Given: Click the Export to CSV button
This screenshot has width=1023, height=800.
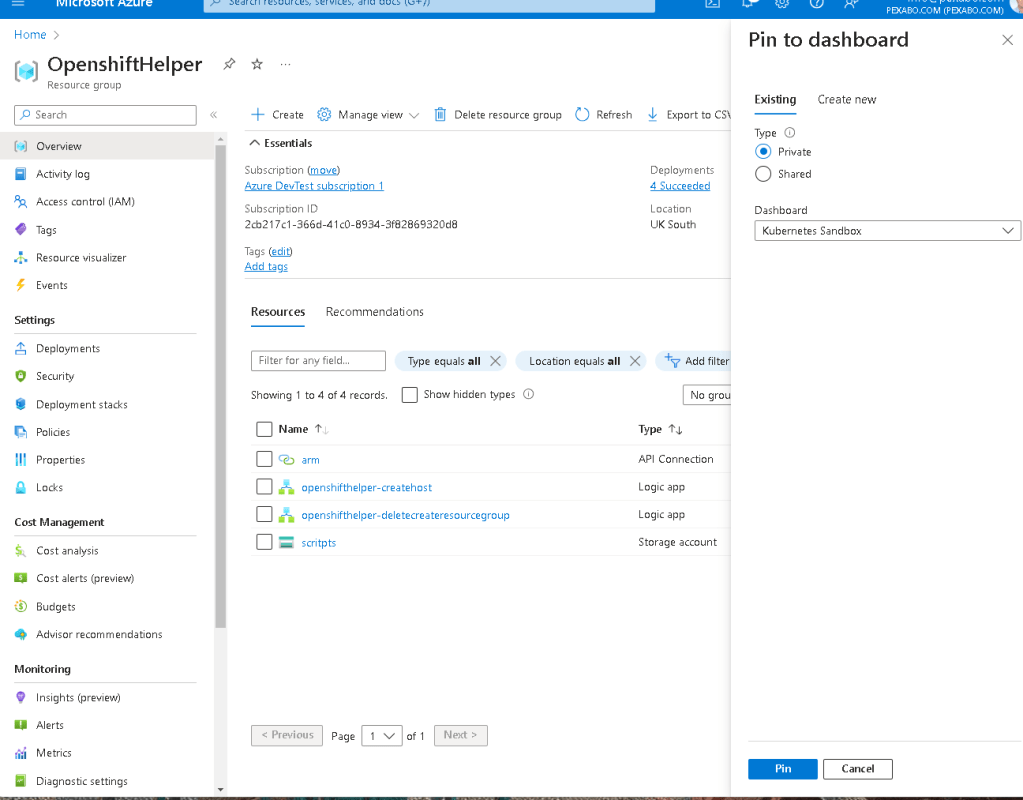Looking at the screenshot, I should (689, 115).
